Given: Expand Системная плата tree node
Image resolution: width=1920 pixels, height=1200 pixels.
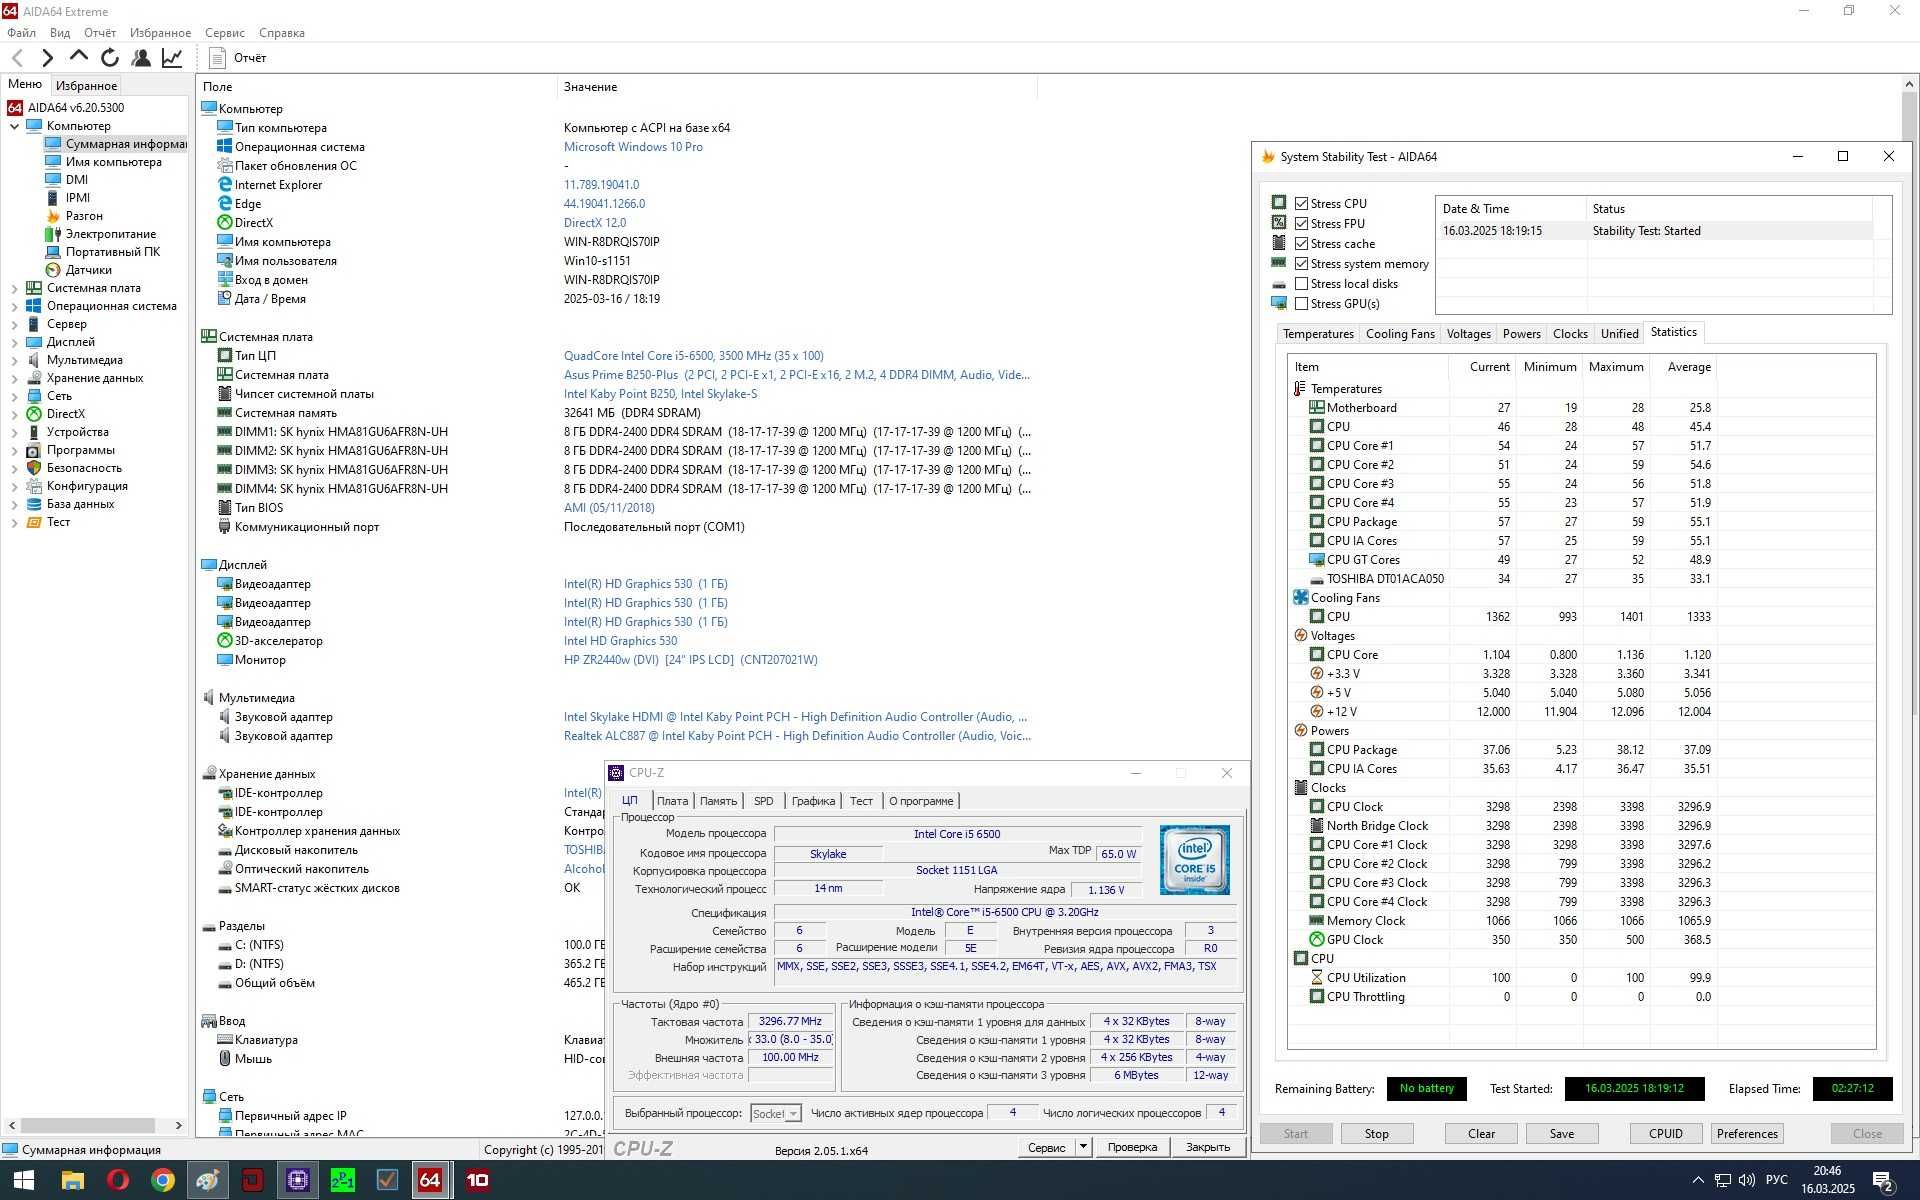Looking at the screenshot, I should pos(14,288).
